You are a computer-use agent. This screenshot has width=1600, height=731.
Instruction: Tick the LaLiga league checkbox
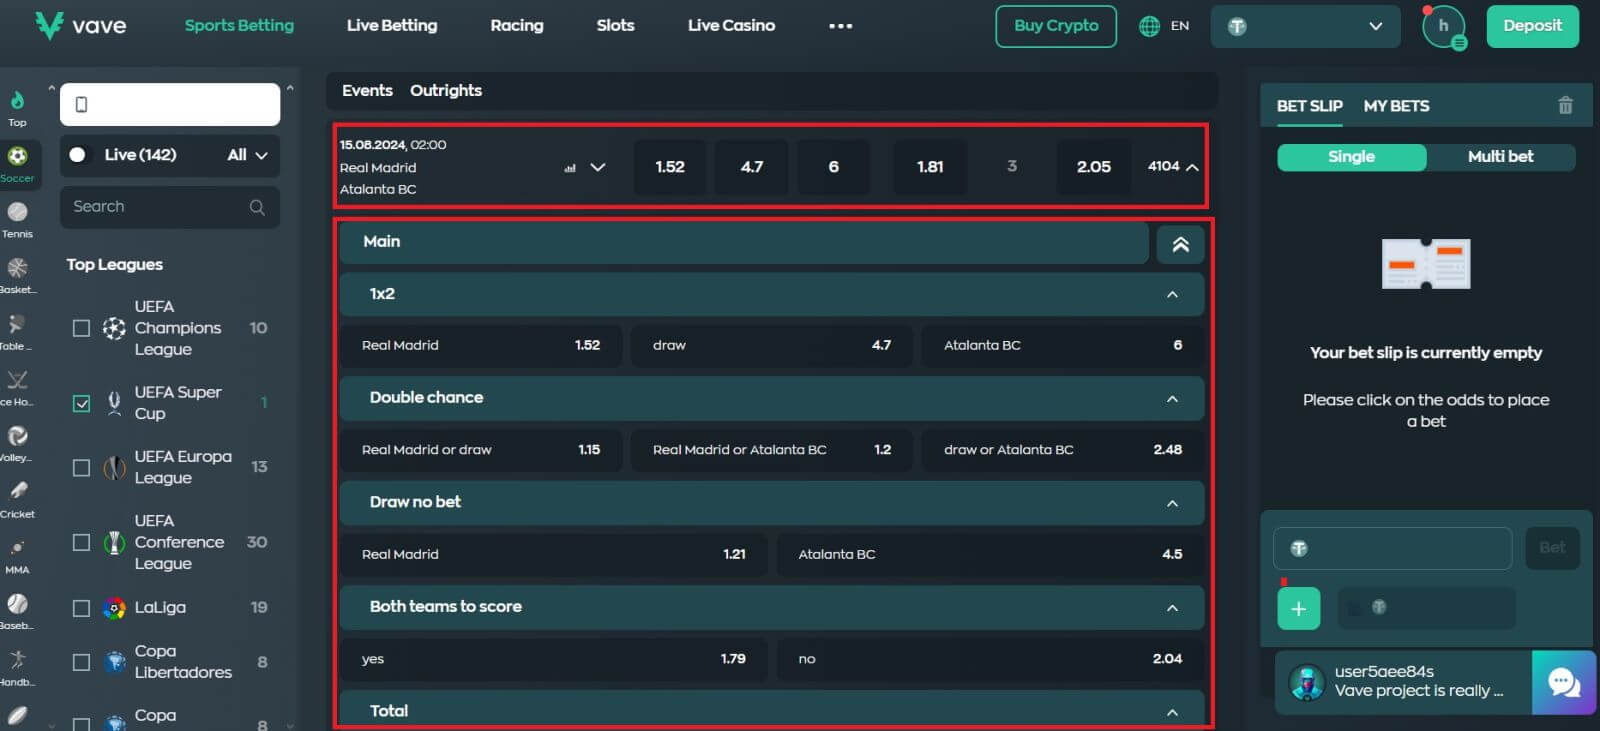coord(82,608)
